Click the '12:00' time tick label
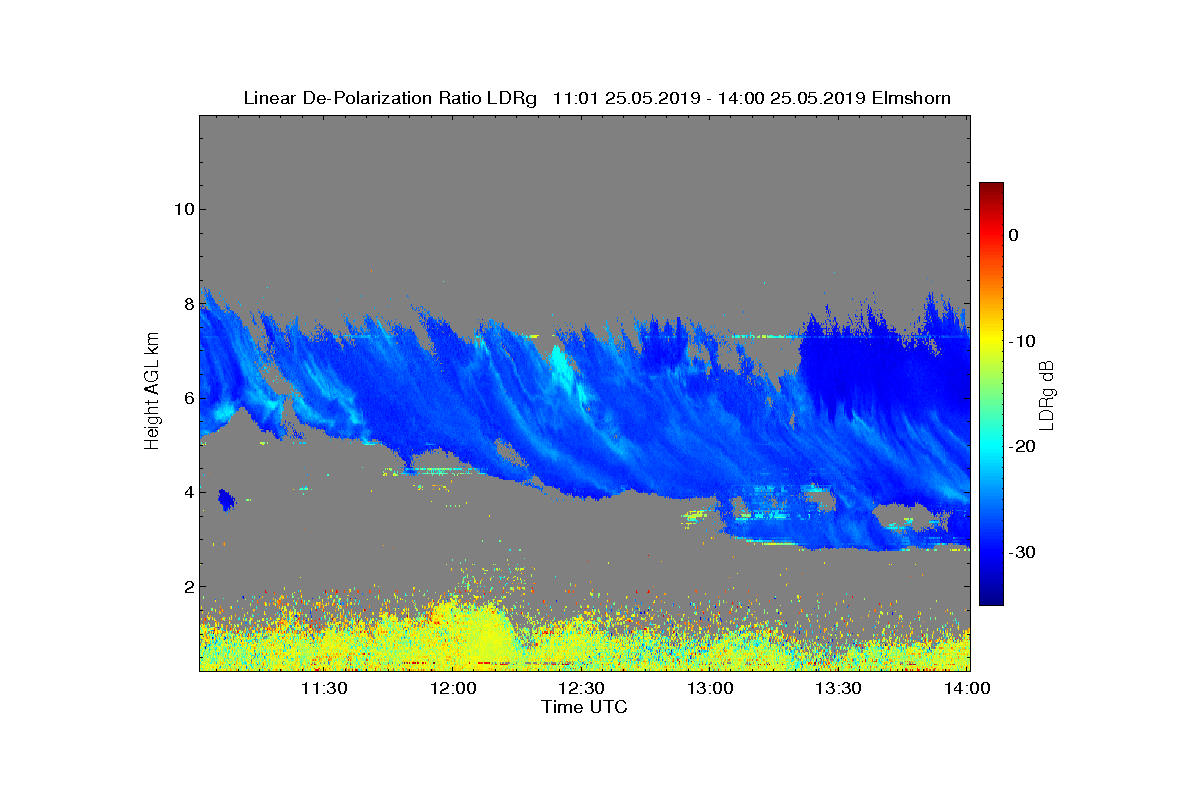1200x800 pixels. 453,688
